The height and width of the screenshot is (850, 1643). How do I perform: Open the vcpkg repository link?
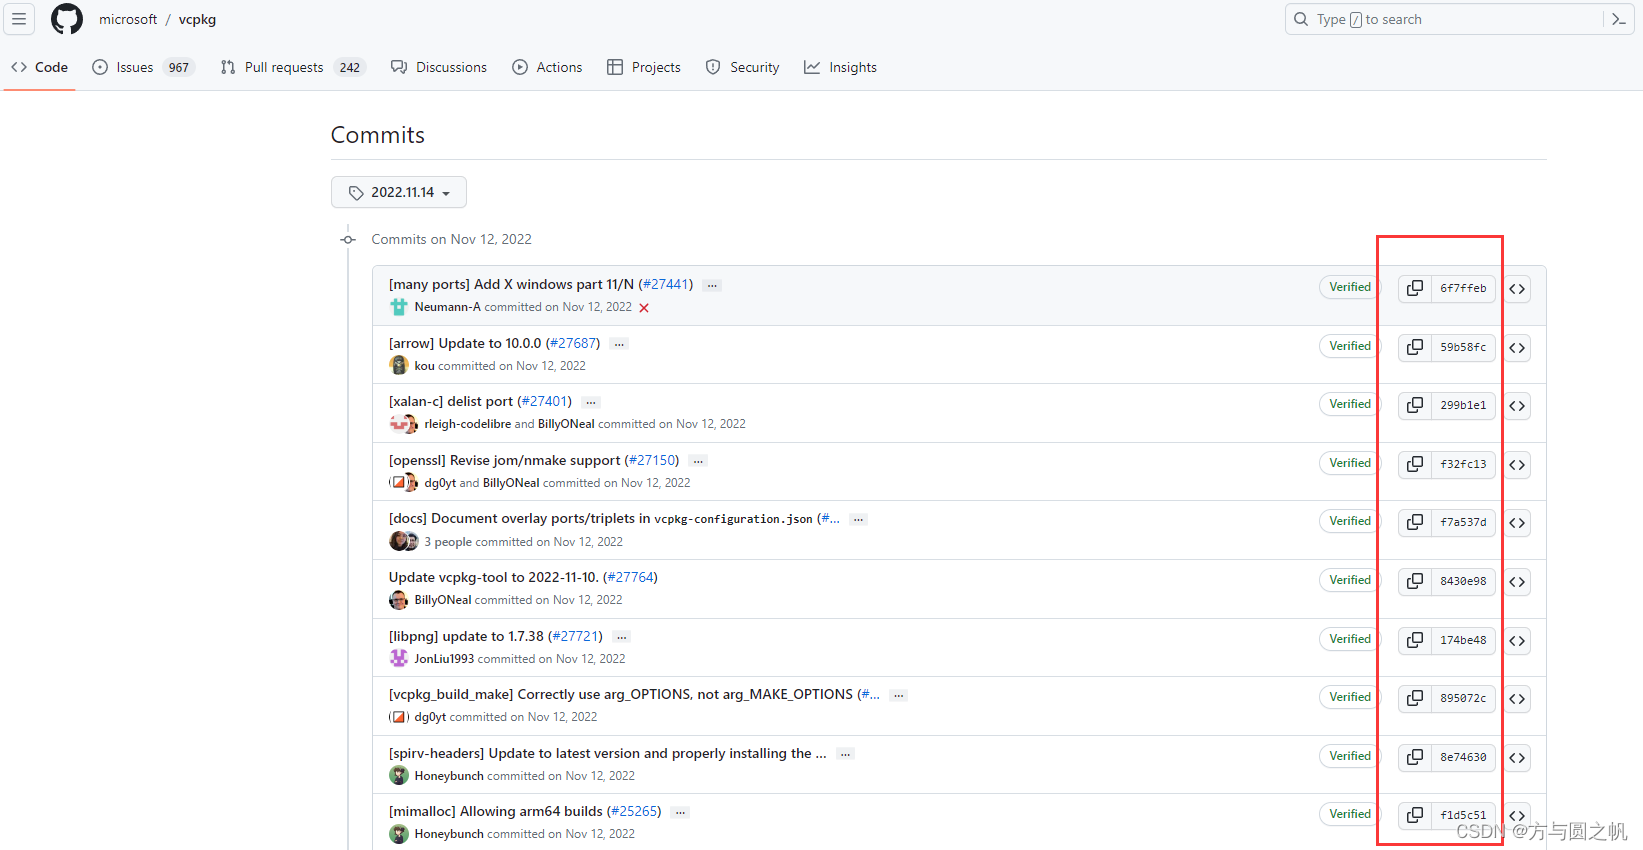coord(197,19)
